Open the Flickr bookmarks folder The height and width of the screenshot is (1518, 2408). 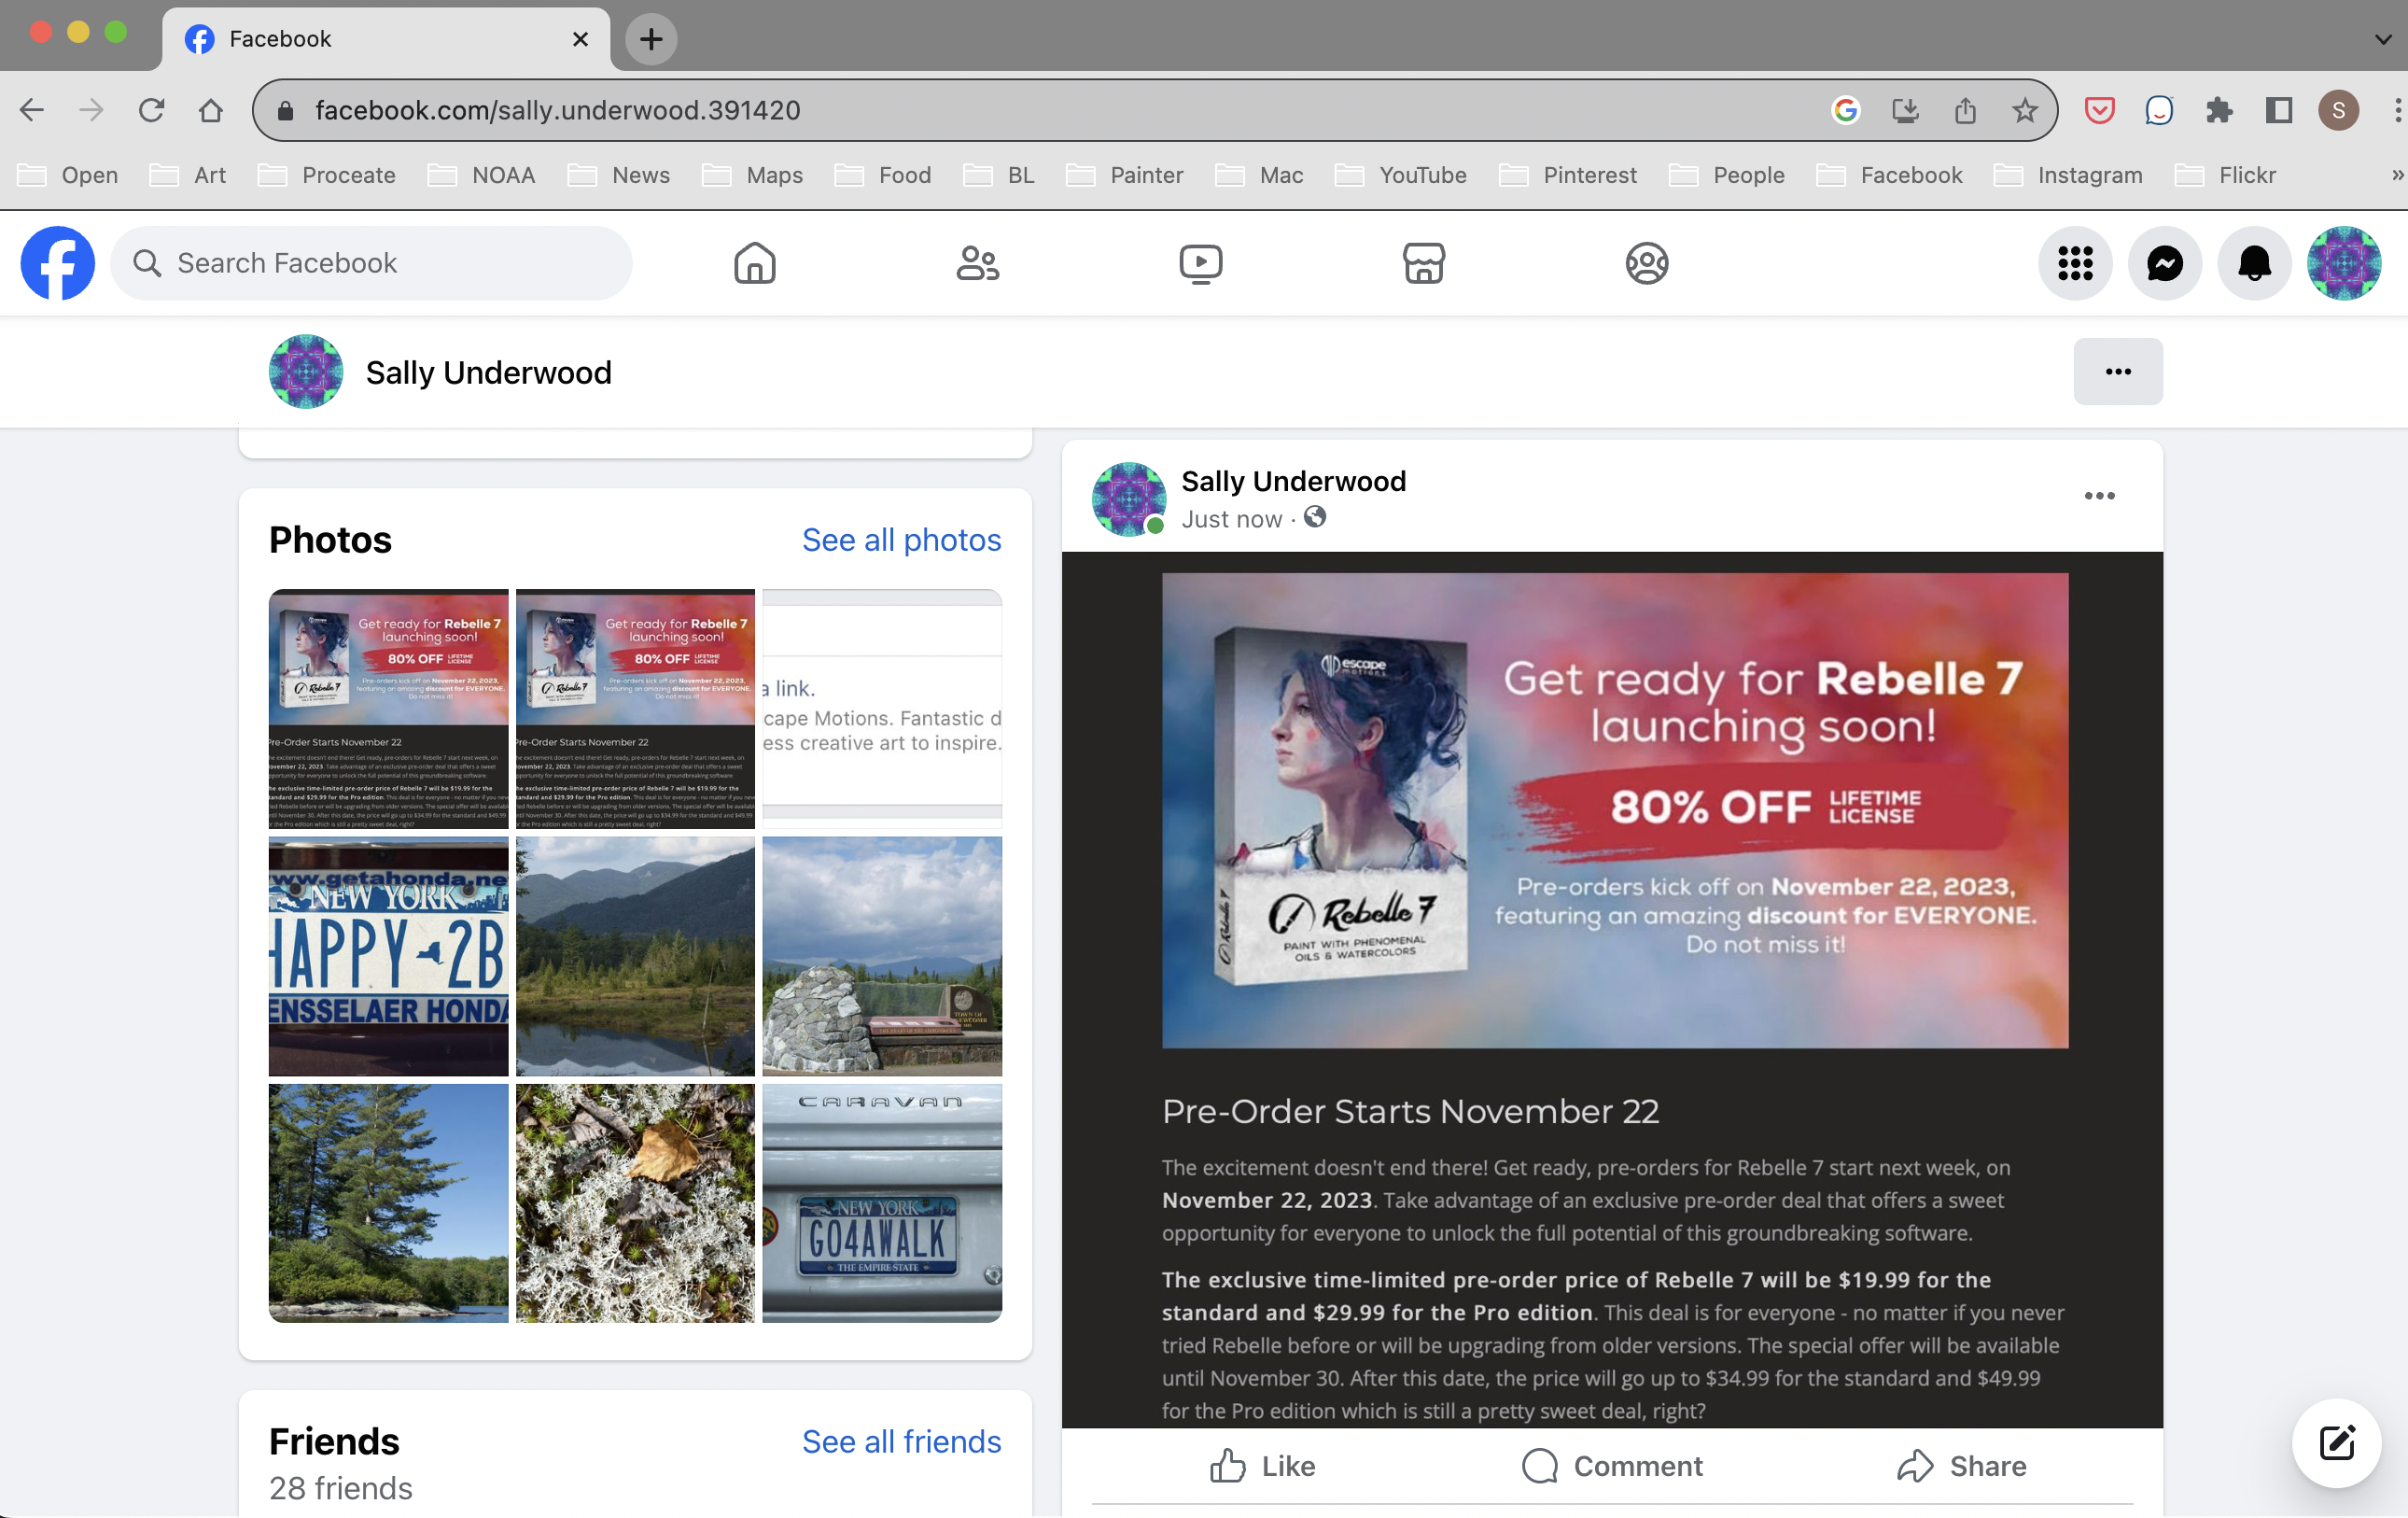[x=2226, y=175]
